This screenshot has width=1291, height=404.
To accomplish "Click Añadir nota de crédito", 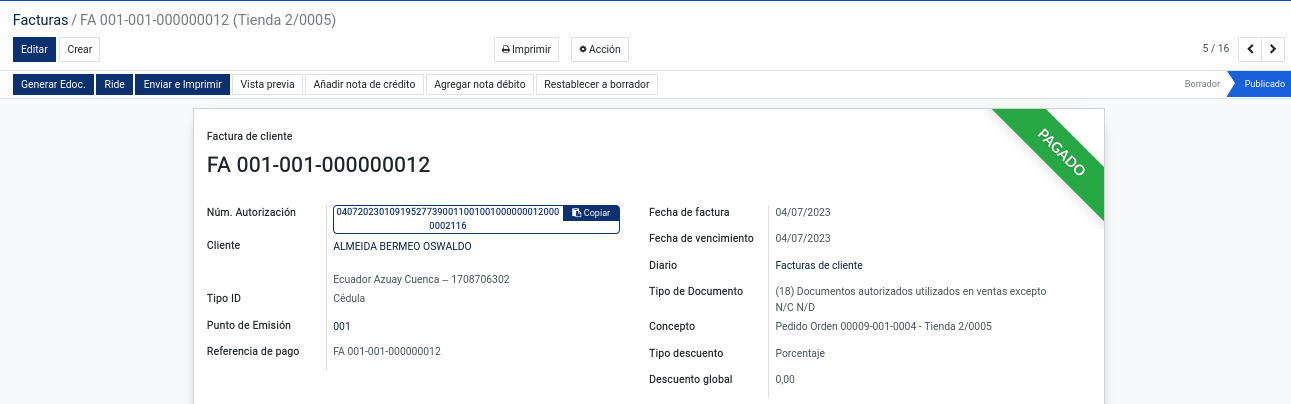I will (365, 85).
